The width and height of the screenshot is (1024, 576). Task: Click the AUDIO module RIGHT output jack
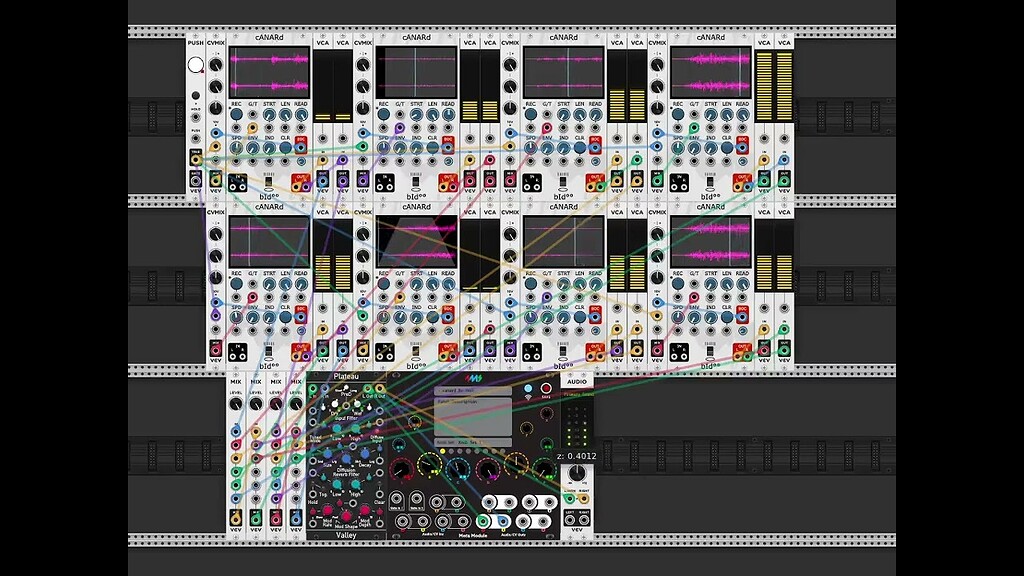tap(584, 520)
